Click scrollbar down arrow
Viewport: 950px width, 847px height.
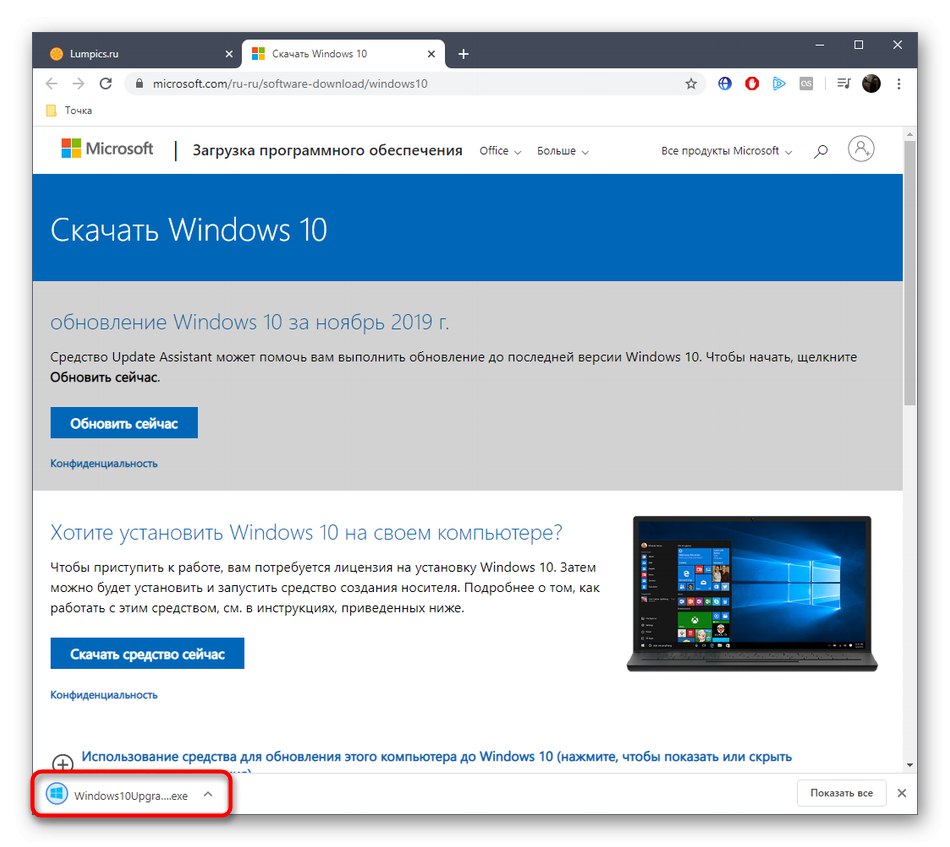909,765
